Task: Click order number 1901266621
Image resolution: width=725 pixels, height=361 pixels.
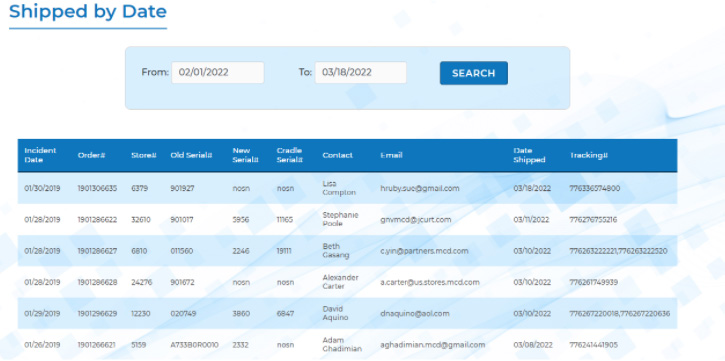Action: 97,345
